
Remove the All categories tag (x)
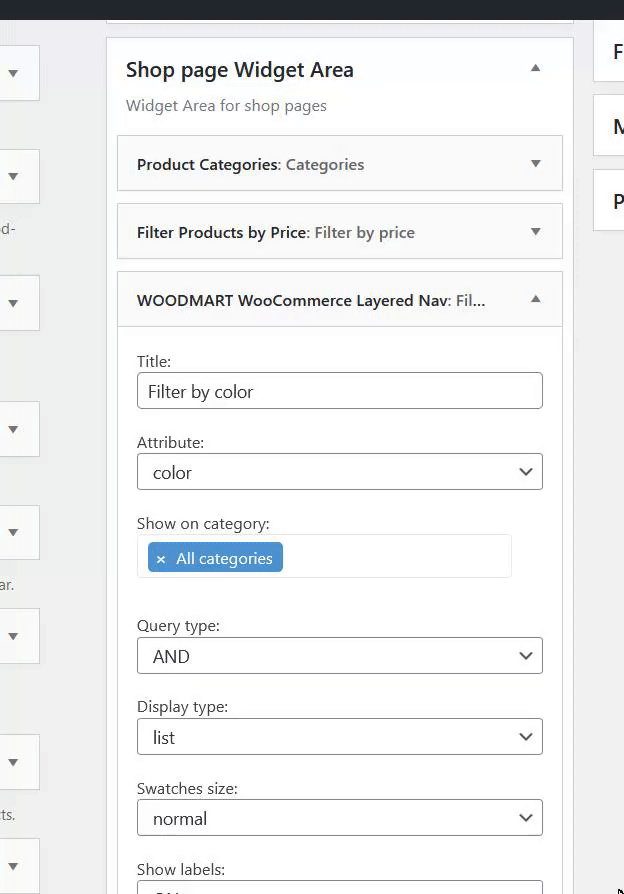(161, 559)
